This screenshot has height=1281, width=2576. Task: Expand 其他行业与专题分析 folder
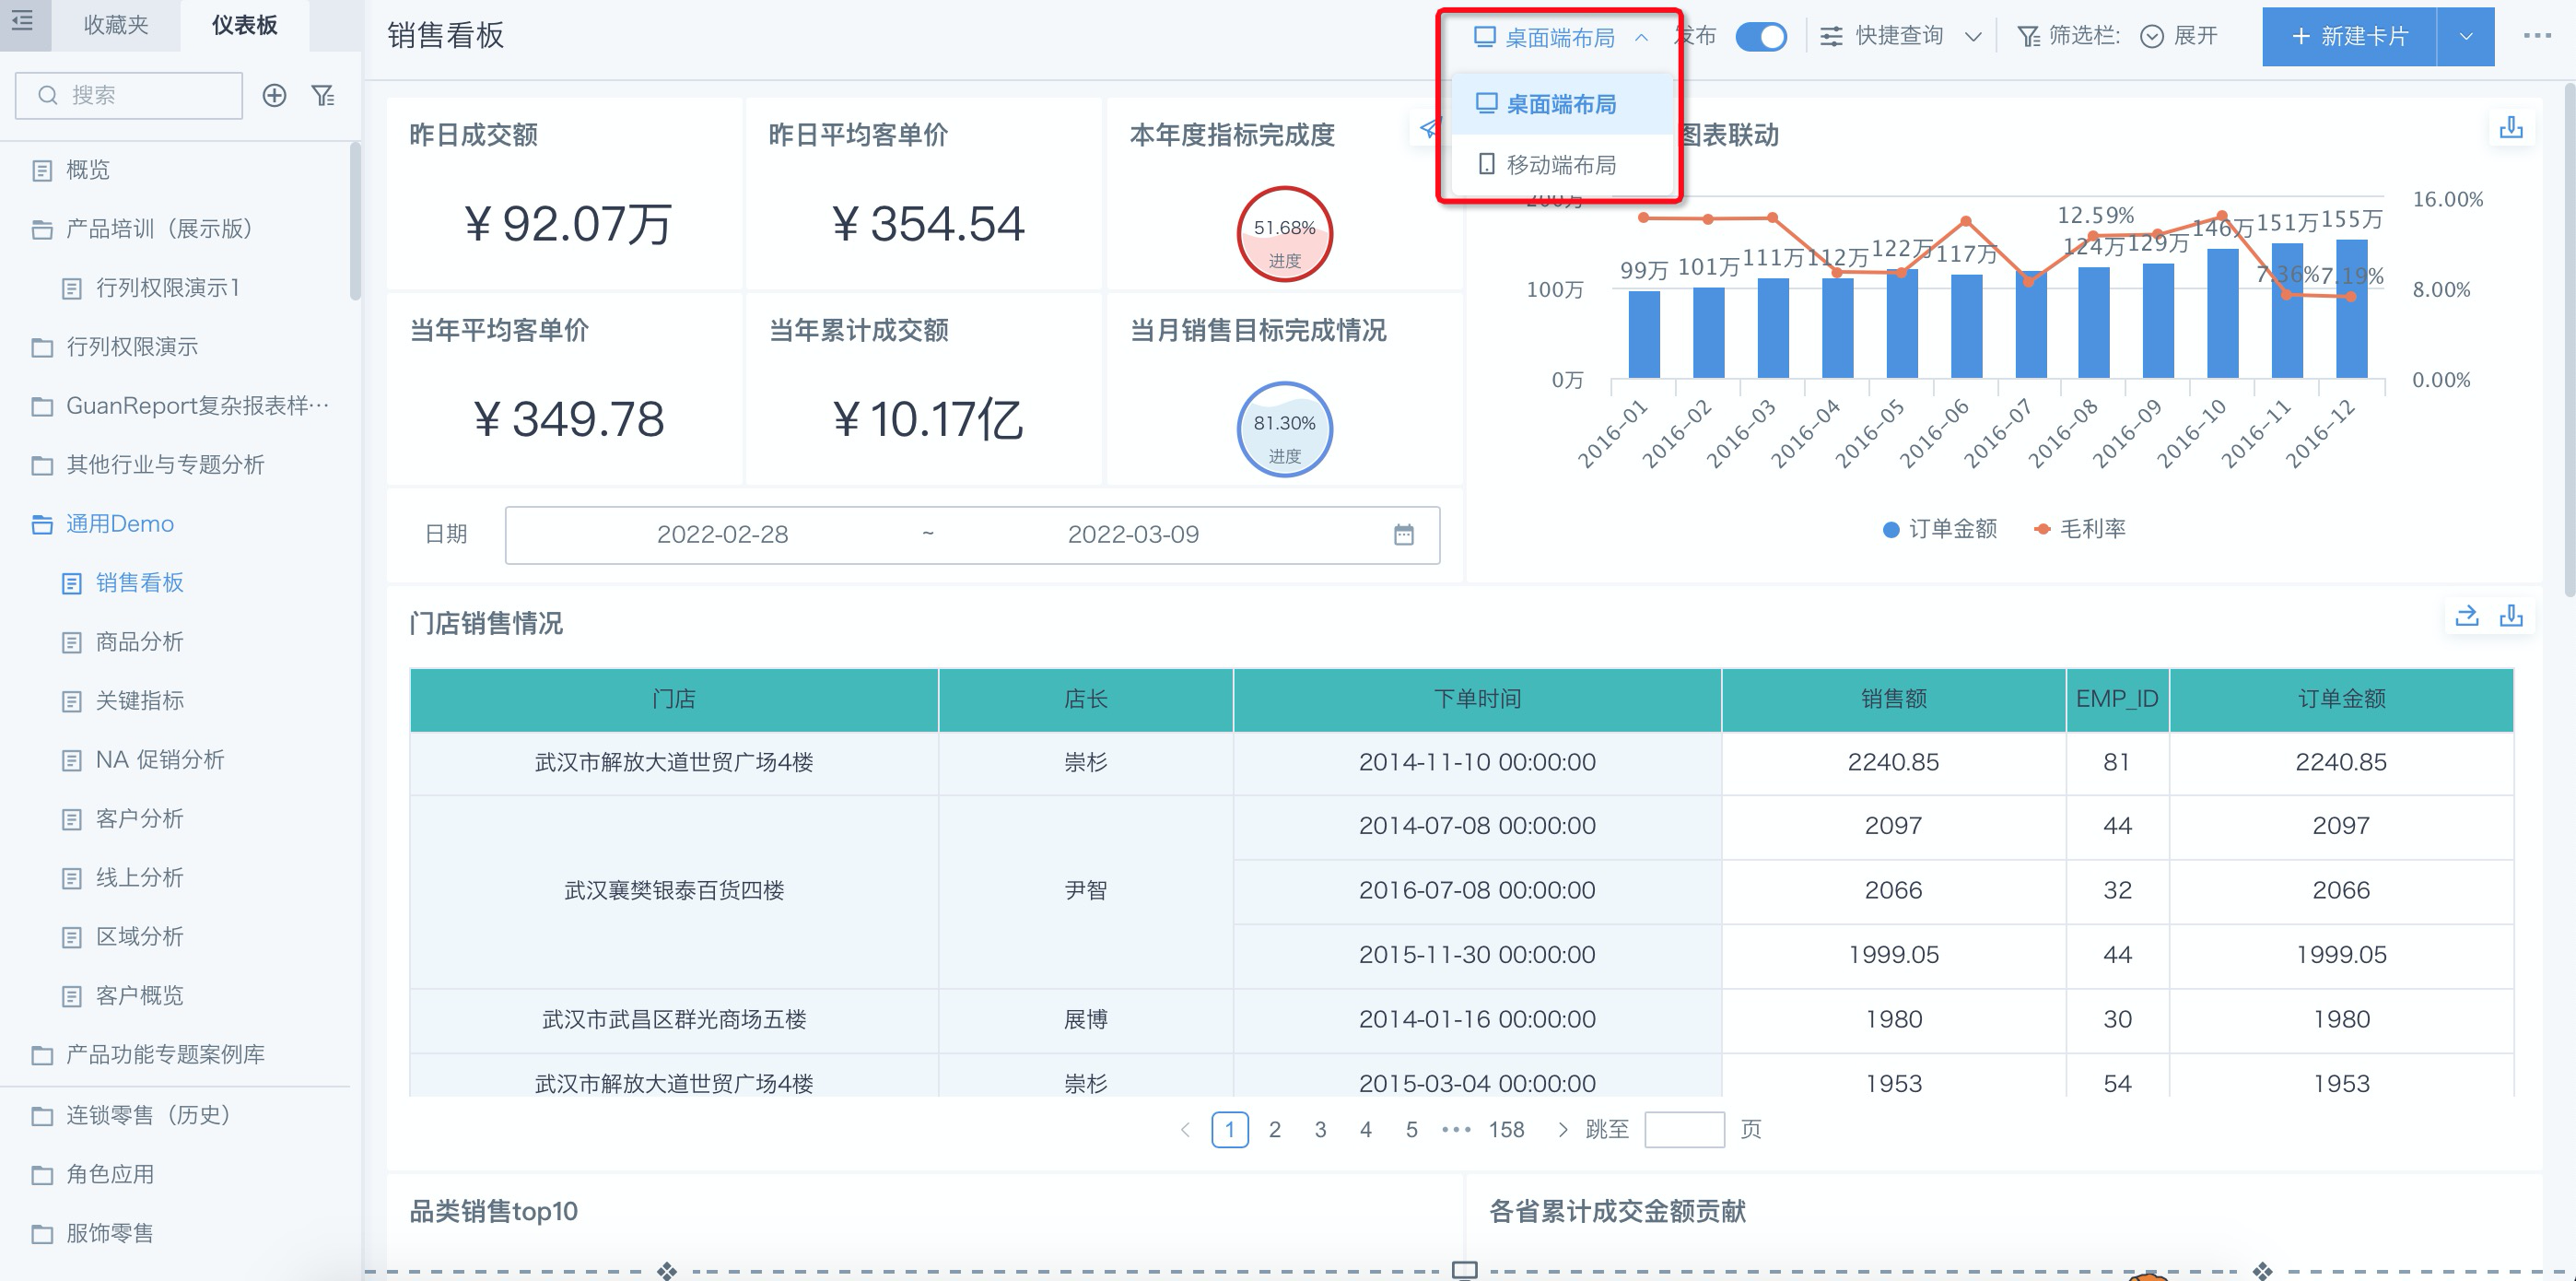[165, 465]
